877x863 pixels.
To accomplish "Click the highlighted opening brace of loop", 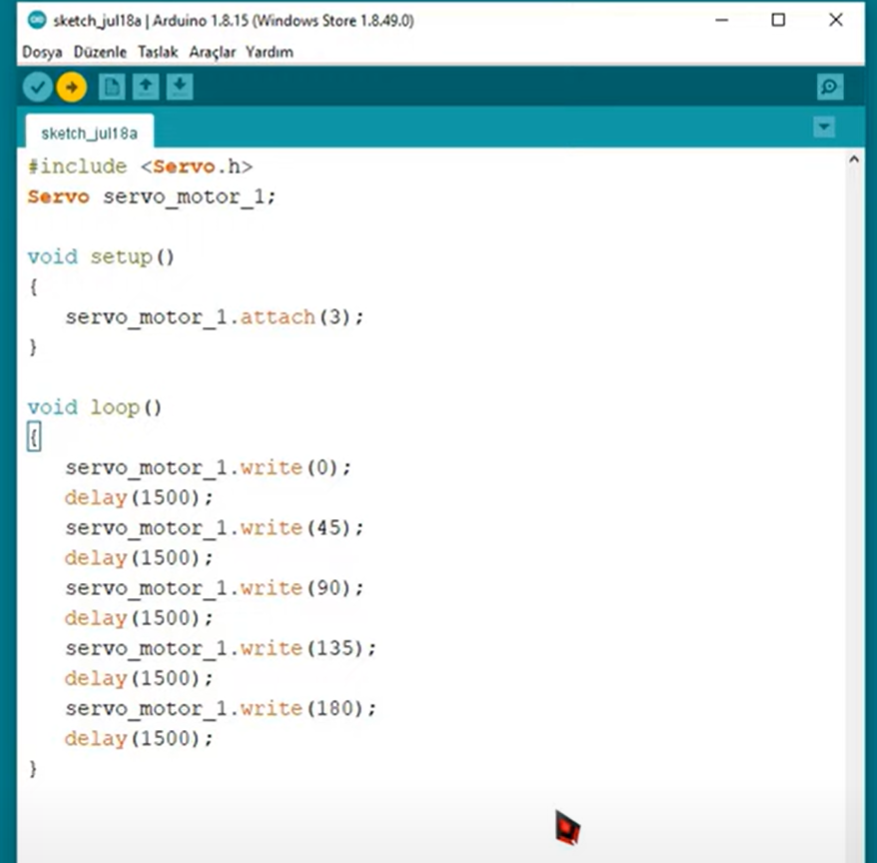I will click(x=34, y=437).
